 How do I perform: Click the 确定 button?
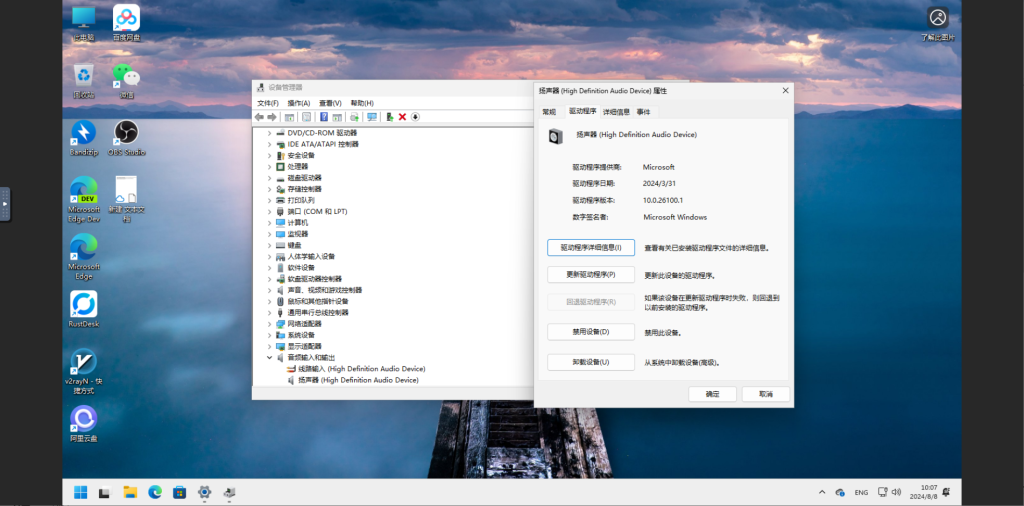tap(712, 394)
